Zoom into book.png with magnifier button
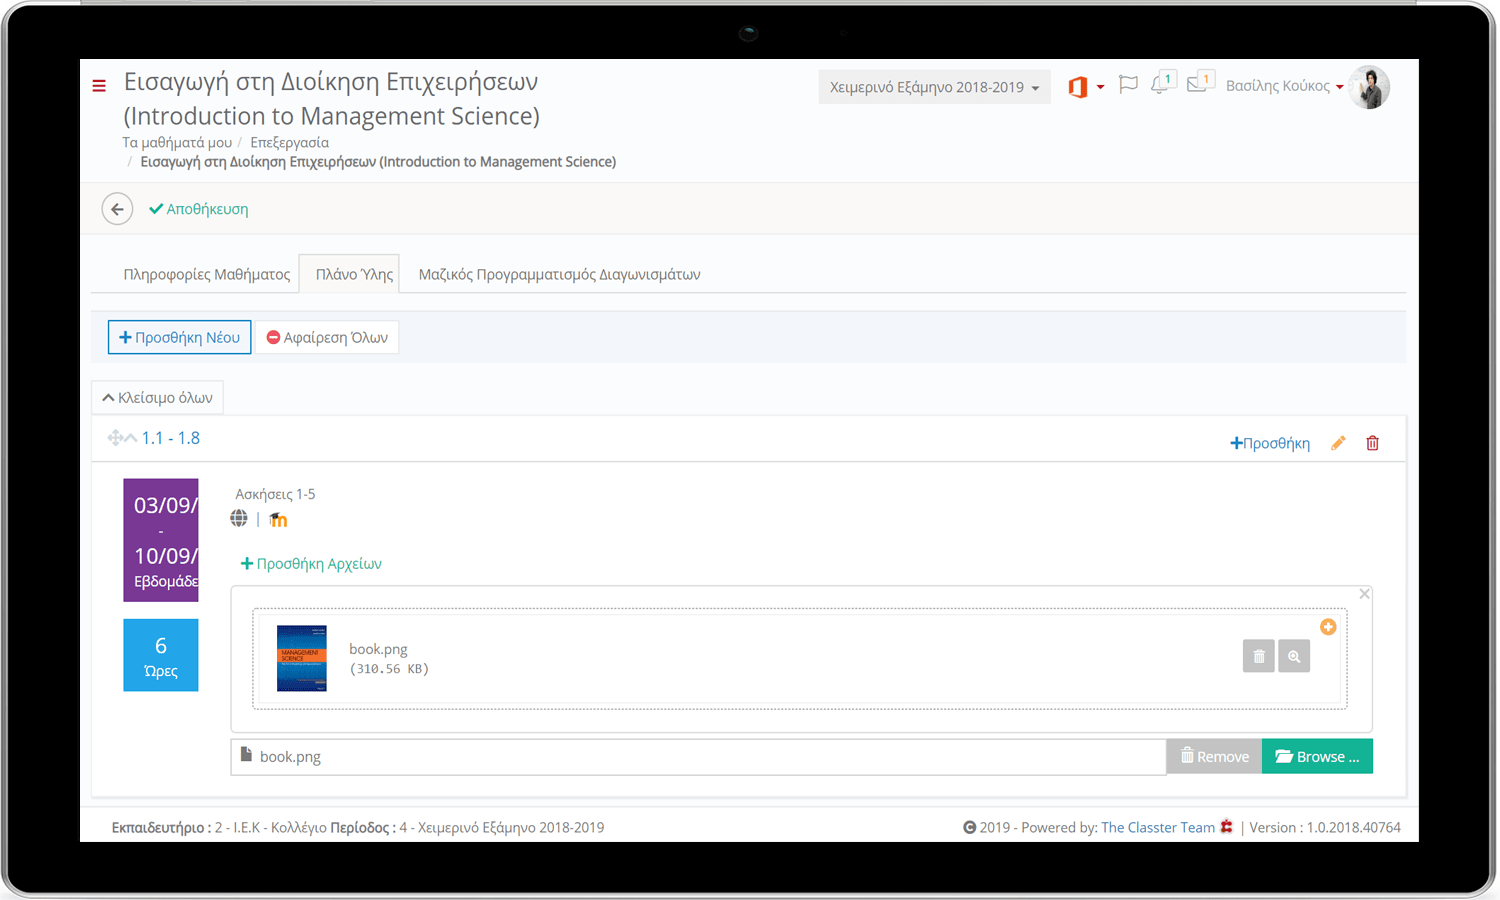The image size is (1500, 900). pos(1294,656)
